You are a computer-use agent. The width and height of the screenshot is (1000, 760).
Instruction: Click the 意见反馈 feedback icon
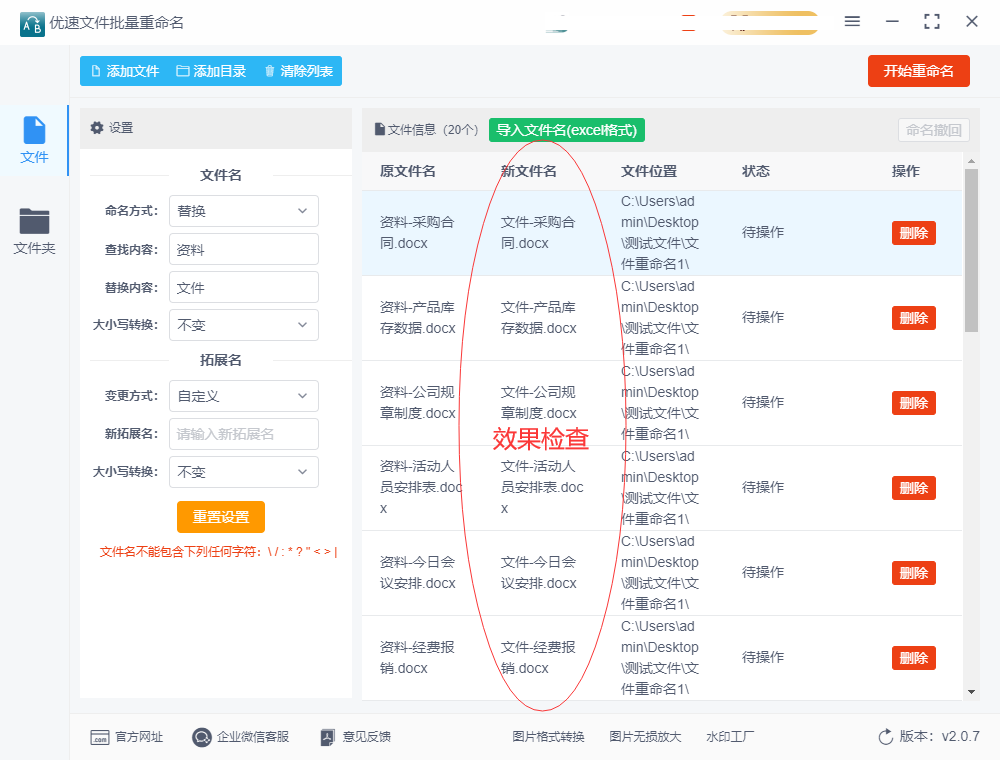328,738
